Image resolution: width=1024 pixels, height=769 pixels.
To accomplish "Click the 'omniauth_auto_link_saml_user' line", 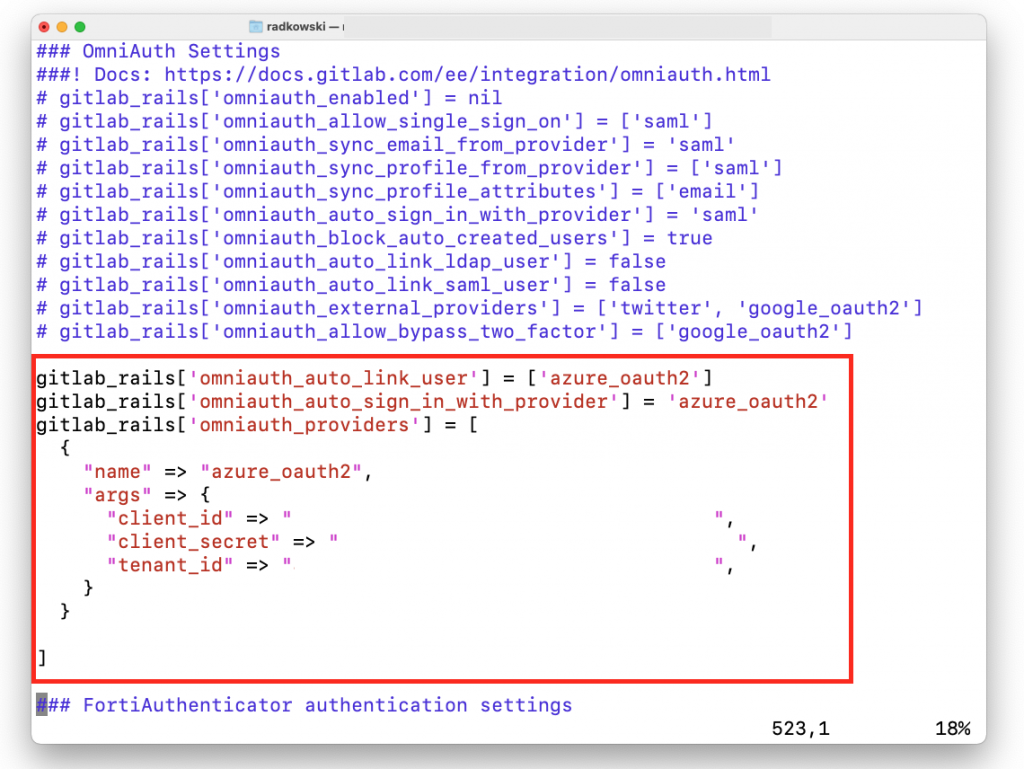I will click(x=351, y=285).
